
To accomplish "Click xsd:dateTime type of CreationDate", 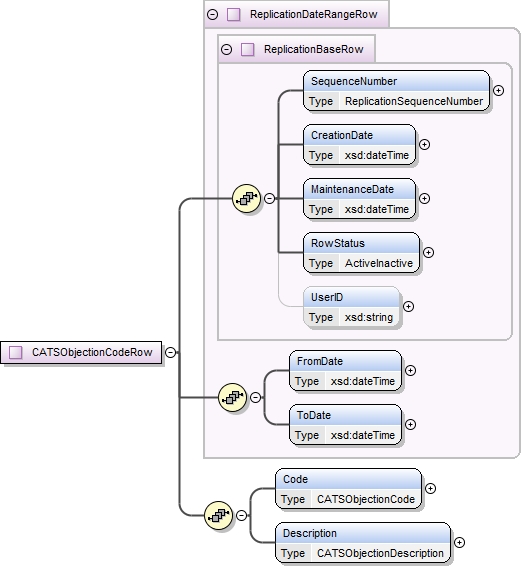I will pyautogui.click(x=376, y=155).
